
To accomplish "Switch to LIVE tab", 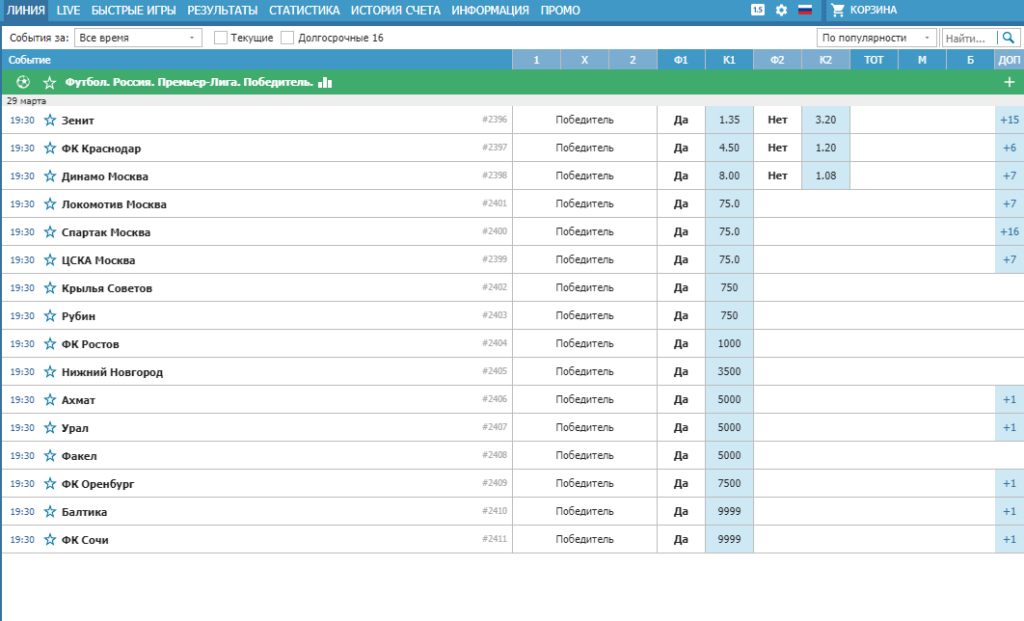I will point(68,10).
